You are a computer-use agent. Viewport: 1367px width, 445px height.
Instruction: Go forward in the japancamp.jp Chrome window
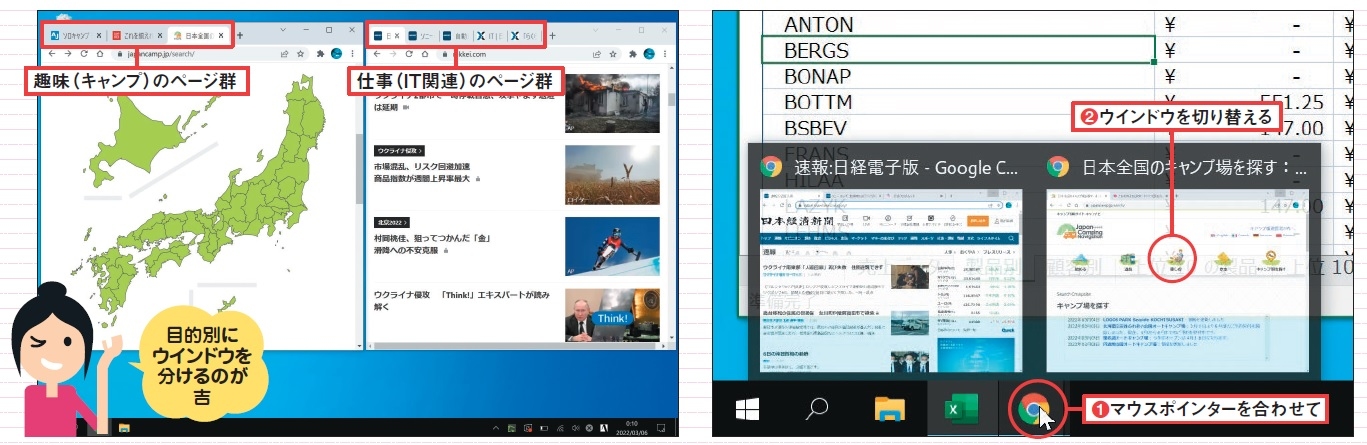tap(67, 54)
